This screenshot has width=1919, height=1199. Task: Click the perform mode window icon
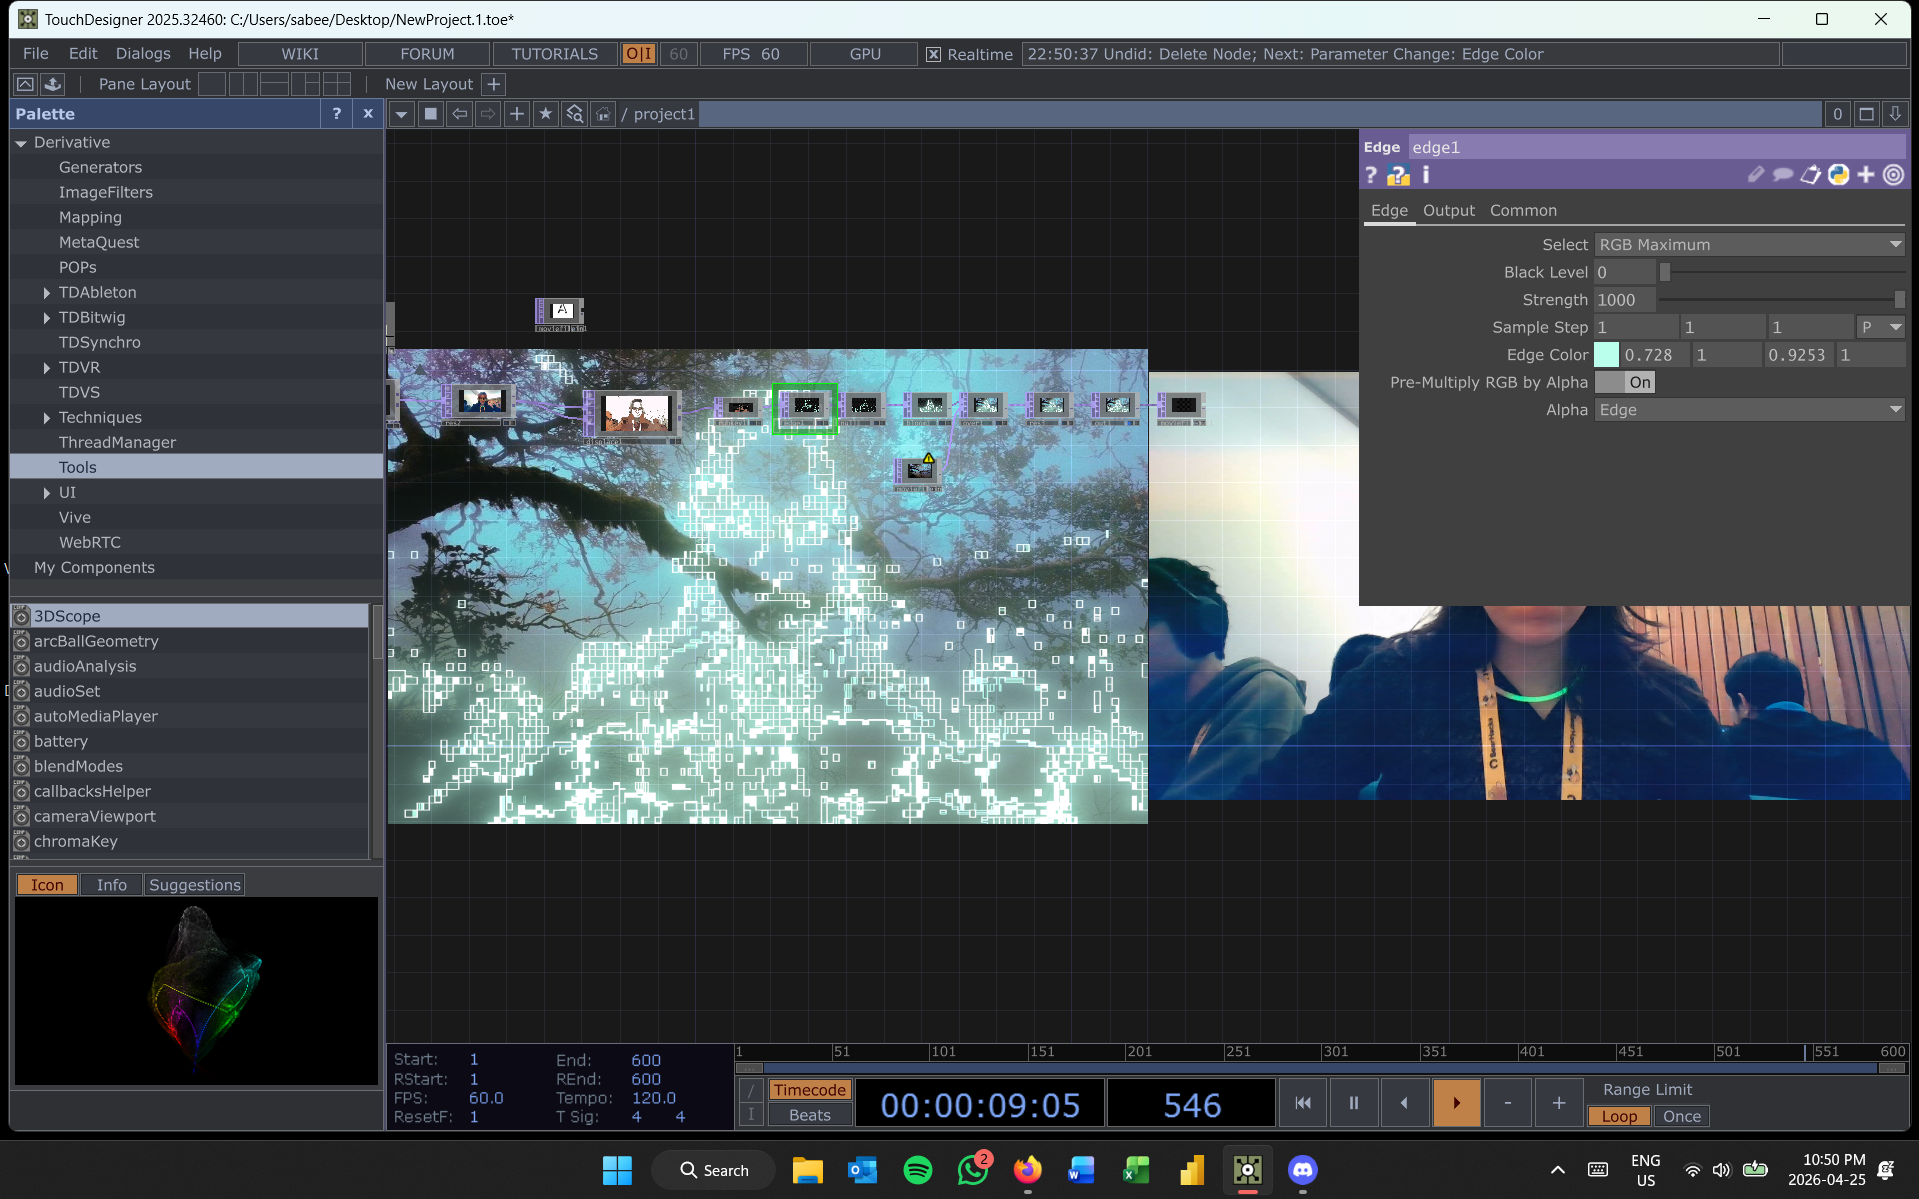pyautogui.click(x=26, y=84)
